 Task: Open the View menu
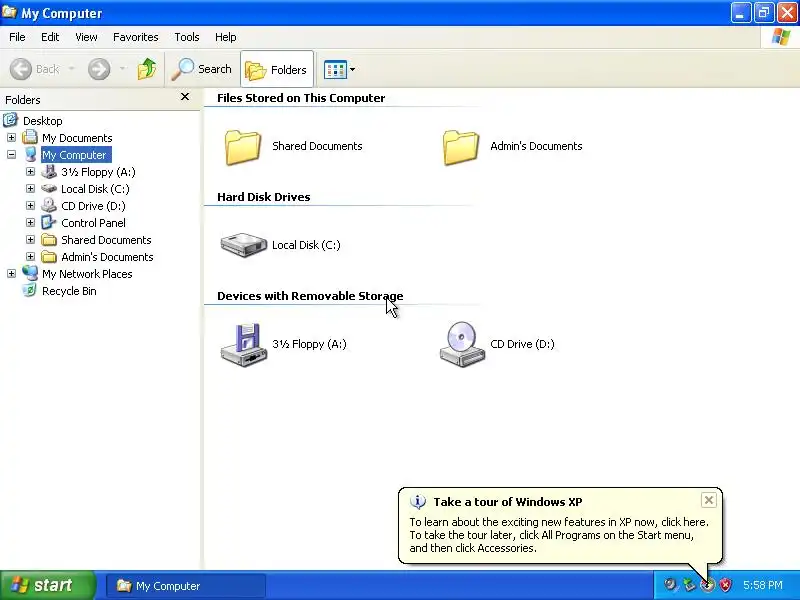coord(86,37)
